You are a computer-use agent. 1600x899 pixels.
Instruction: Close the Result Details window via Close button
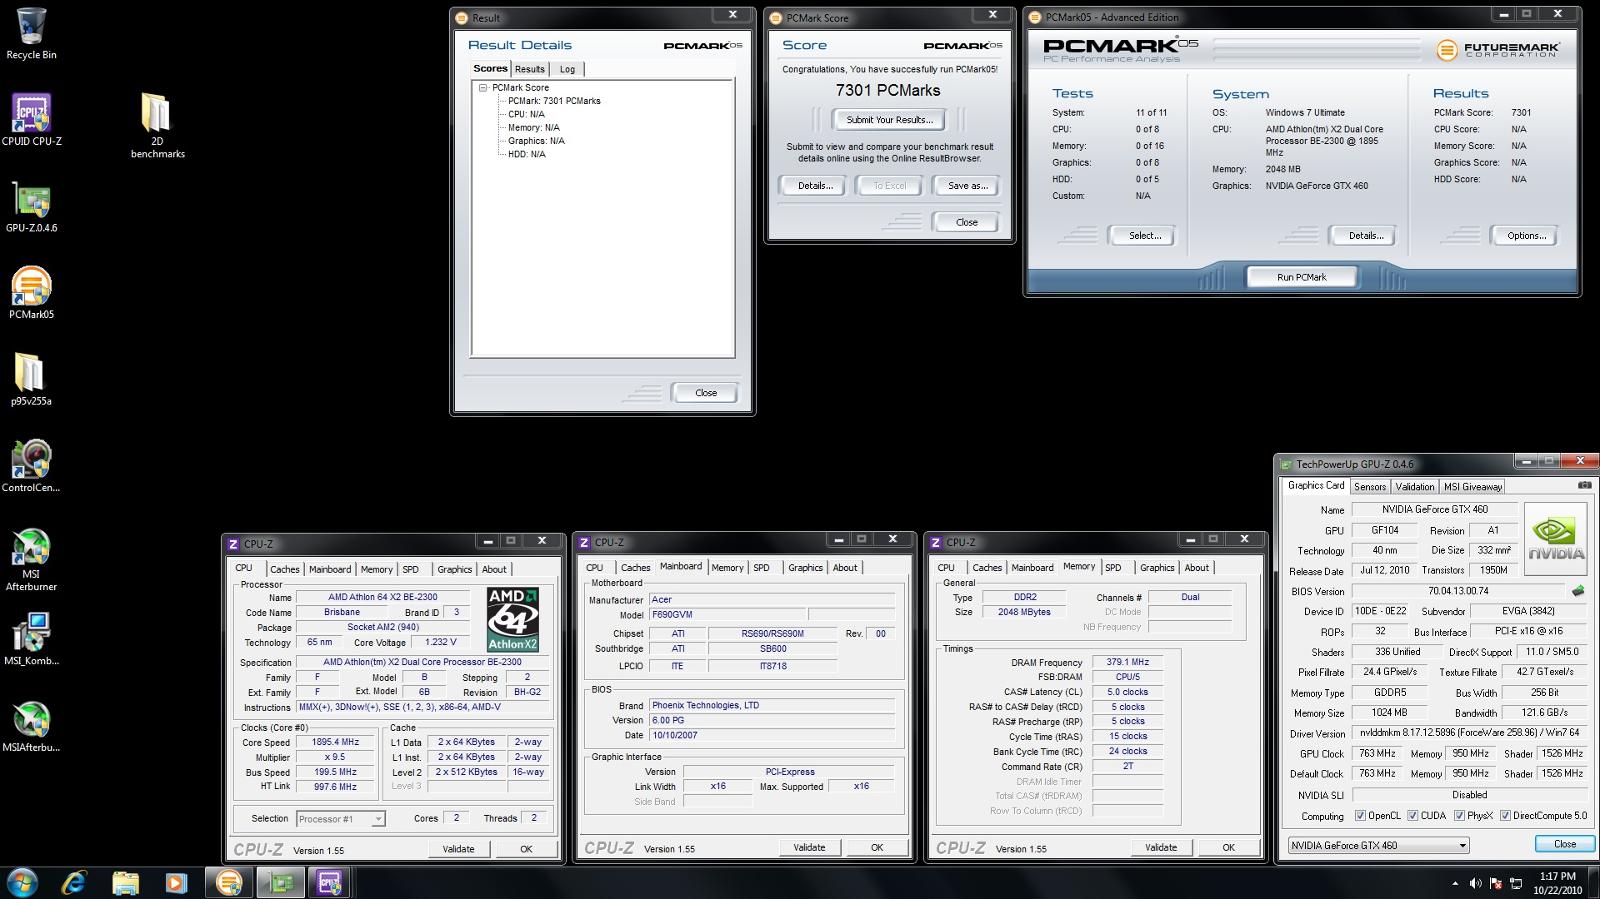(706, 393)
